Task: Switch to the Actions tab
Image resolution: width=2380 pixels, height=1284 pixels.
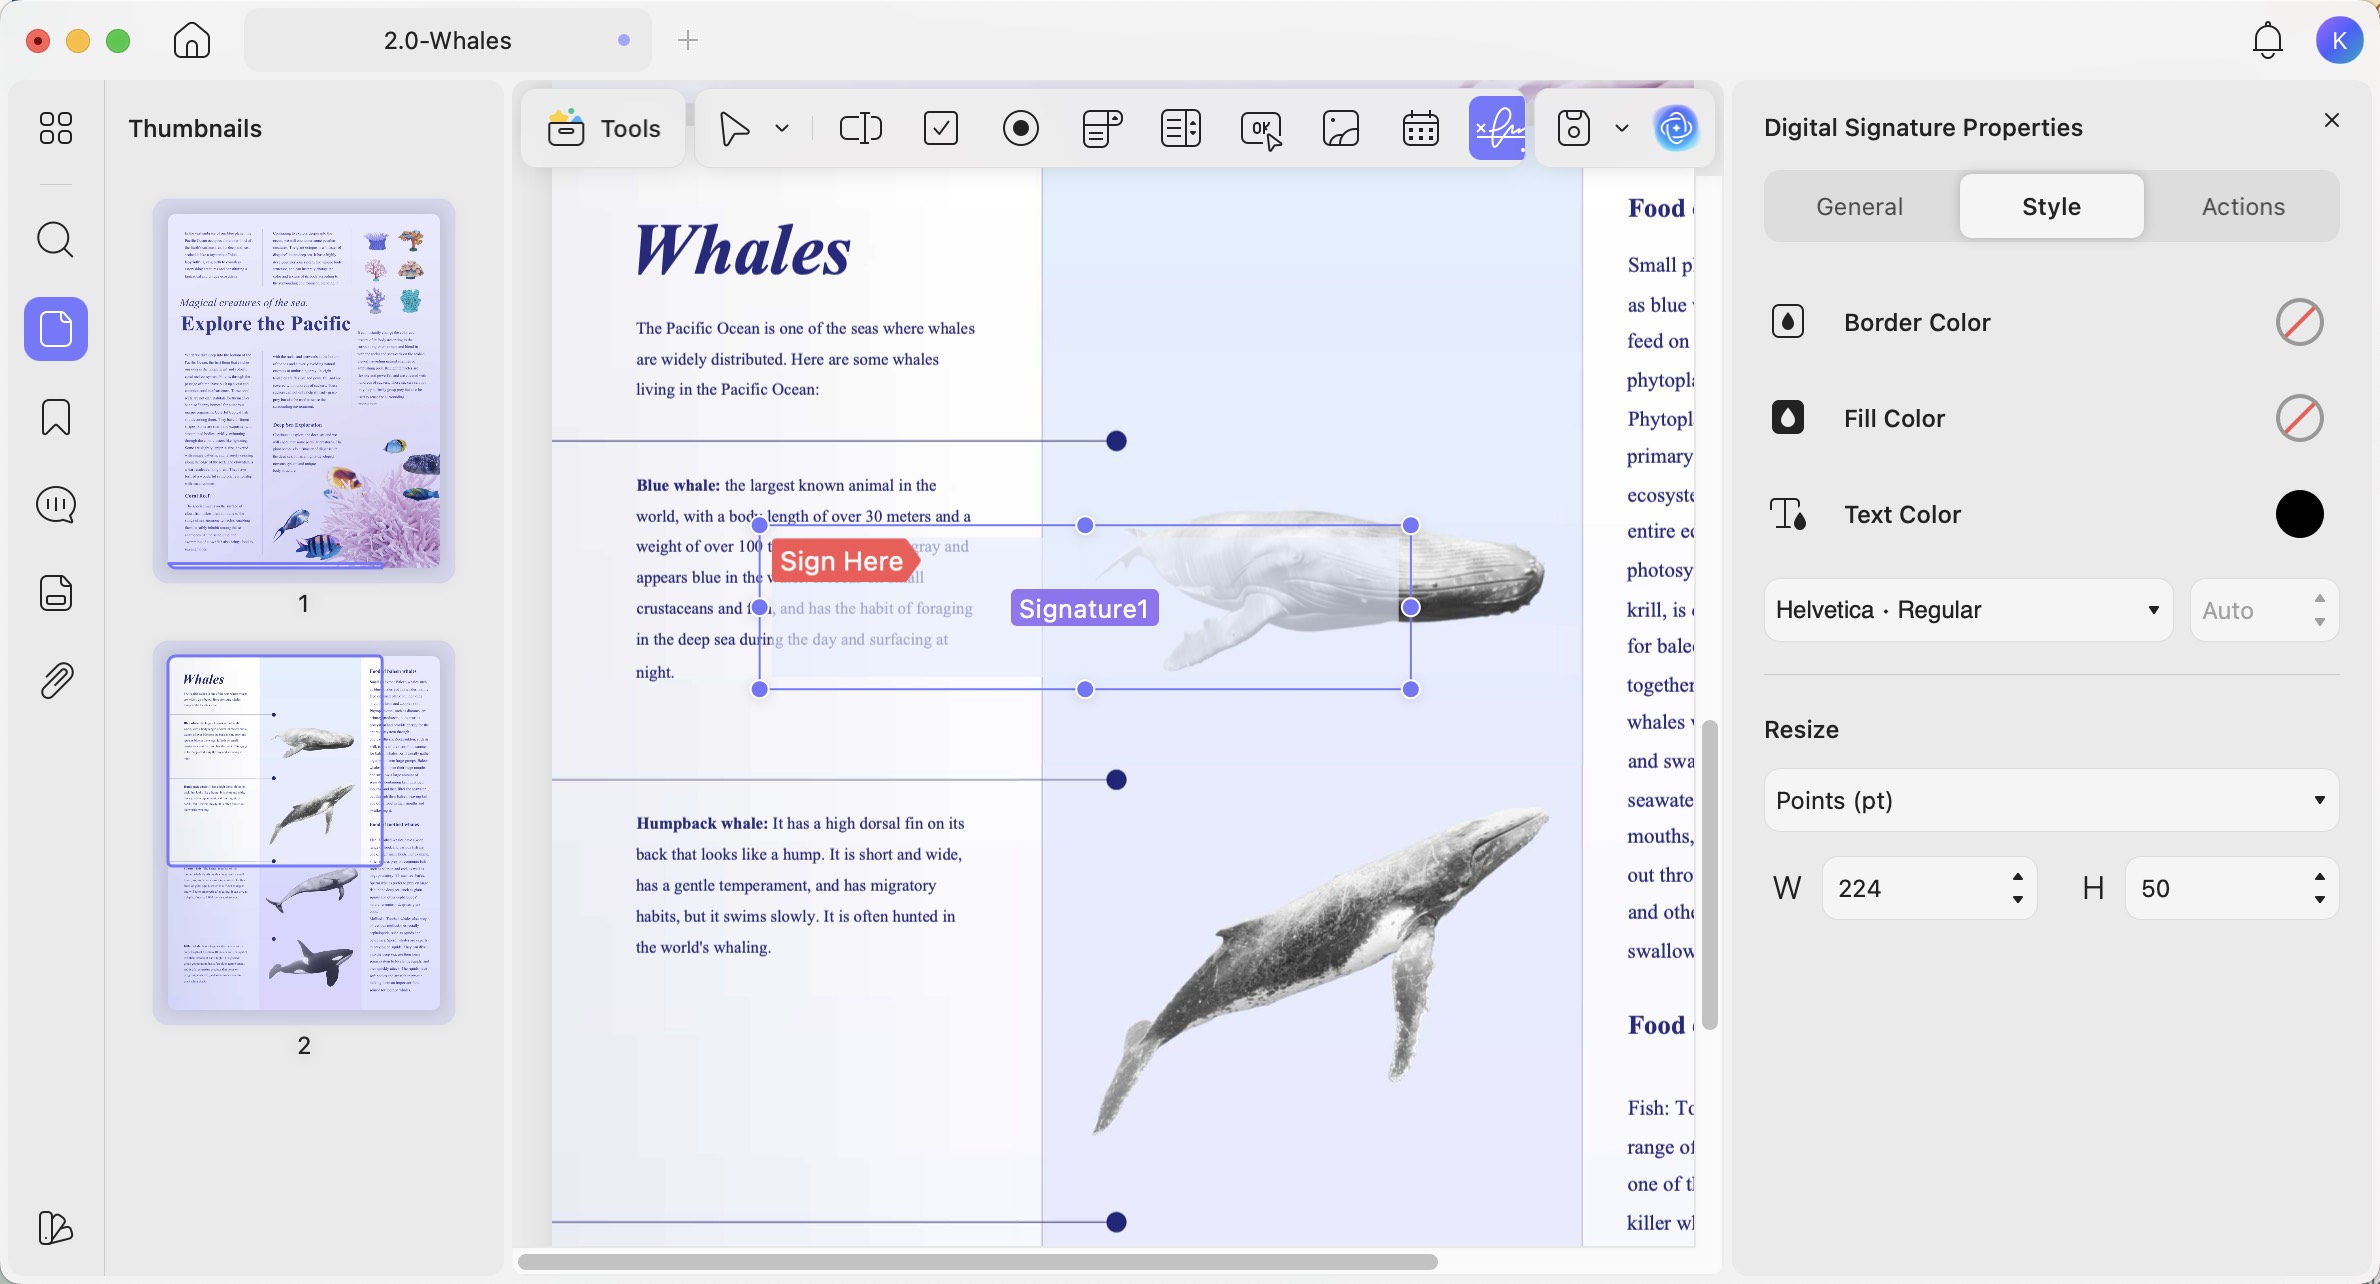Action: 2243,206
